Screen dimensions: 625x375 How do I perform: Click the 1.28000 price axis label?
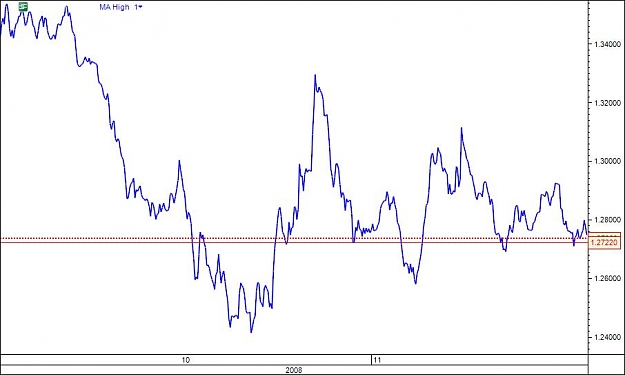pos(607,220)
